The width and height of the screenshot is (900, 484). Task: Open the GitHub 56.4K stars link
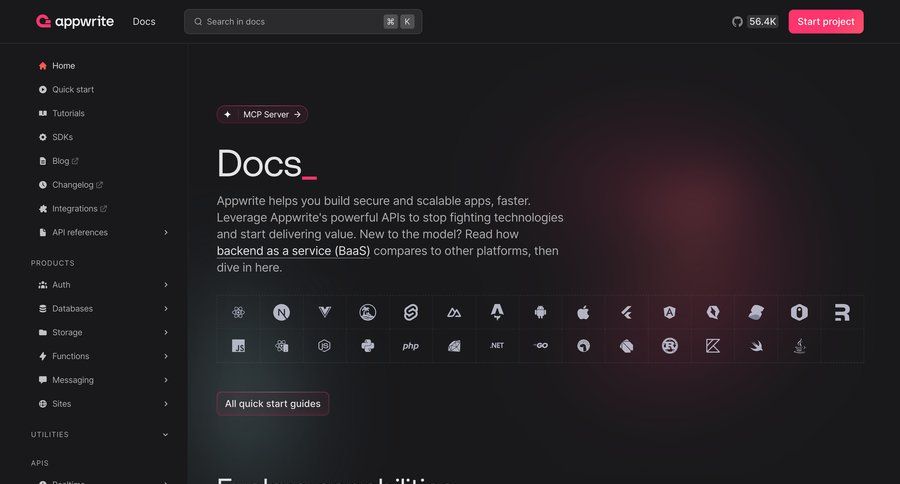pos(755,22)
